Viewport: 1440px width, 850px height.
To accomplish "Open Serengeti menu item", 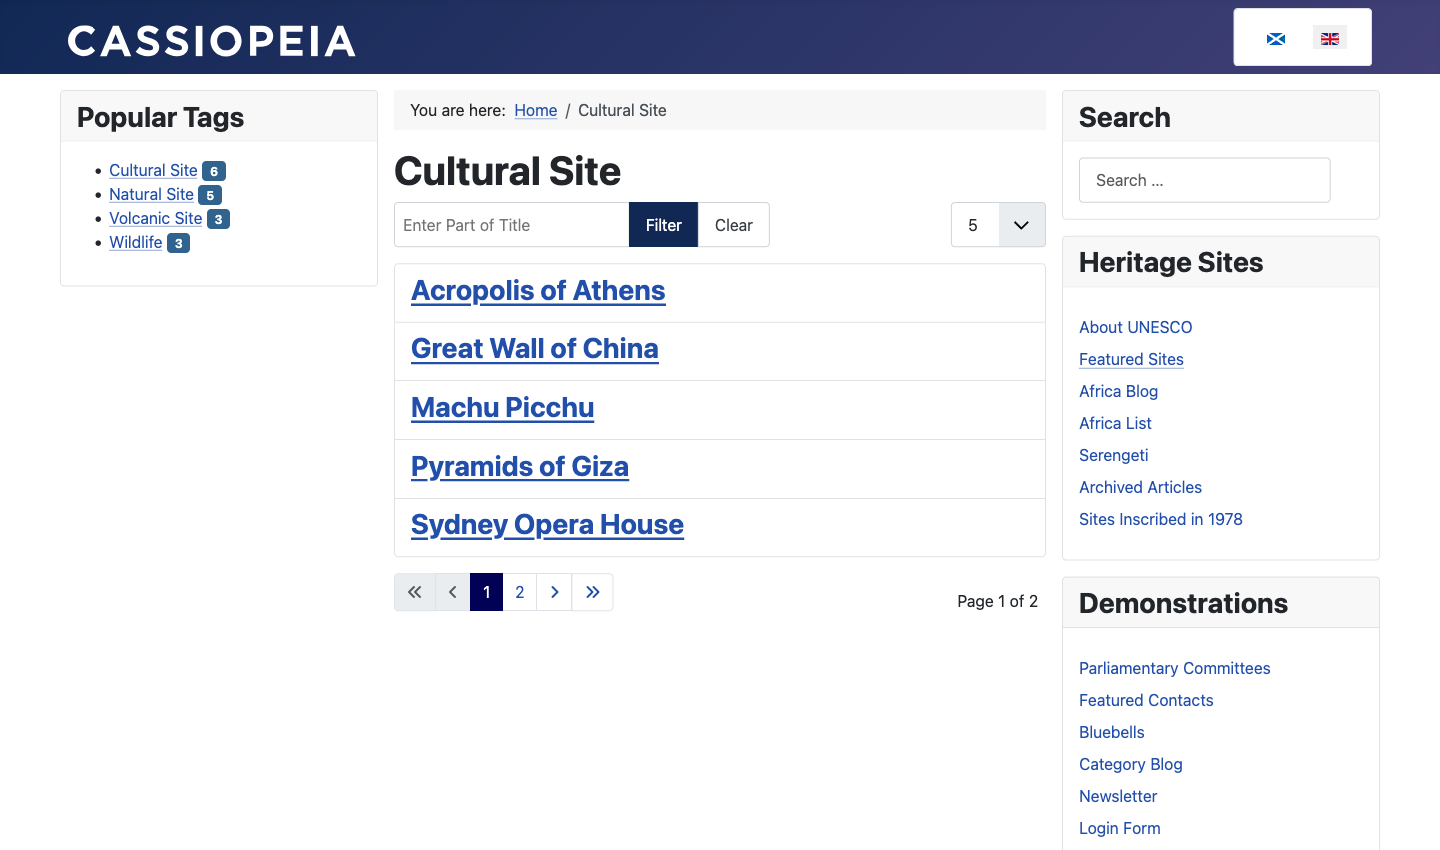I will tap(1114, 455).
